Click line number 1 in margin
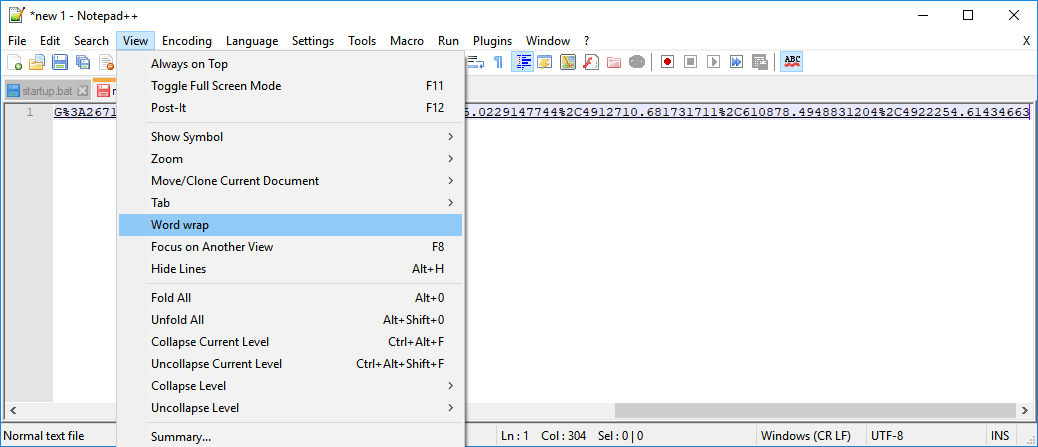This screenshot has height=447, width=1038. pyautogui.click(x=30, y=113)
